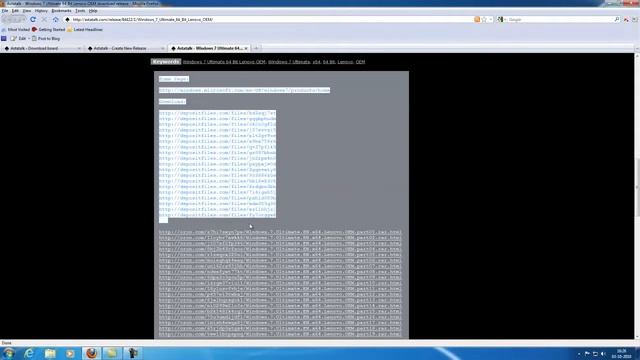Open a new tab with the plus button
Screen dimensions: 640x360
click(x=256, y=48)
